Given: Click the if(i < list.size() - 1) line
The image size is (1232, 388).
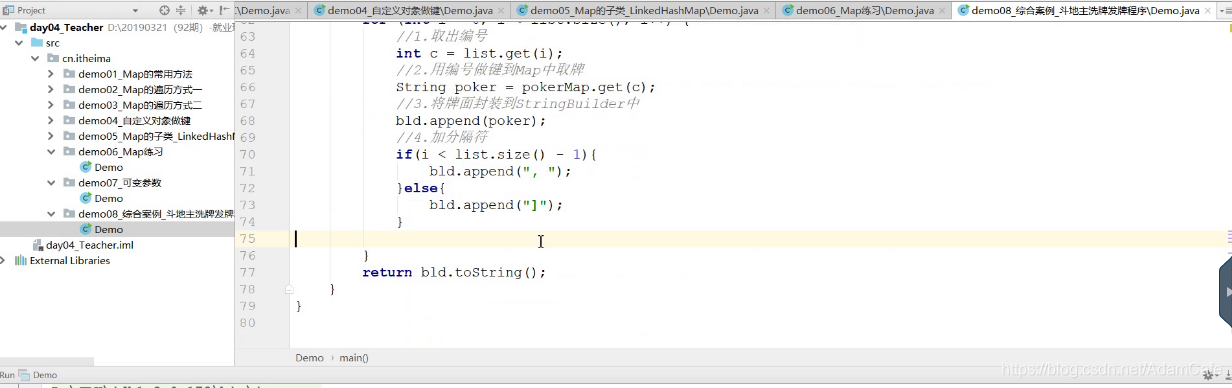Looking at the screenshot, I should coord(496,154).
